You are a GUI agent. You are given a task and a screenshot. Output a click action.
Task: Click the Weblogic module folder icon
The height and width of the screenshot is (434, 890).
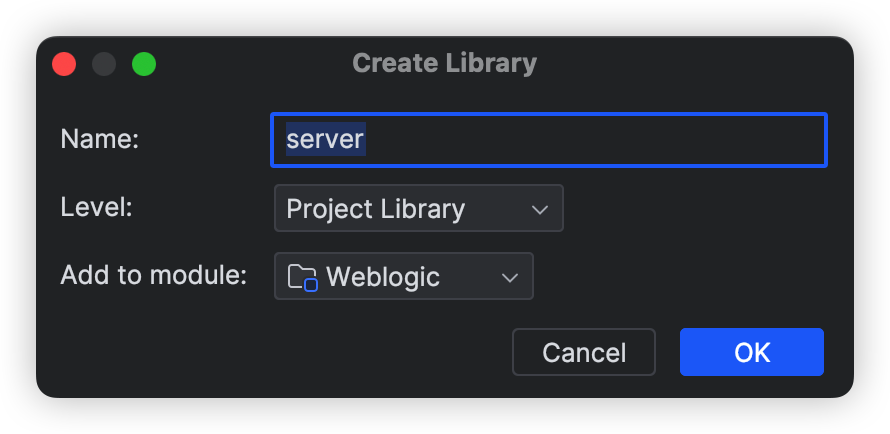[302, 277]
